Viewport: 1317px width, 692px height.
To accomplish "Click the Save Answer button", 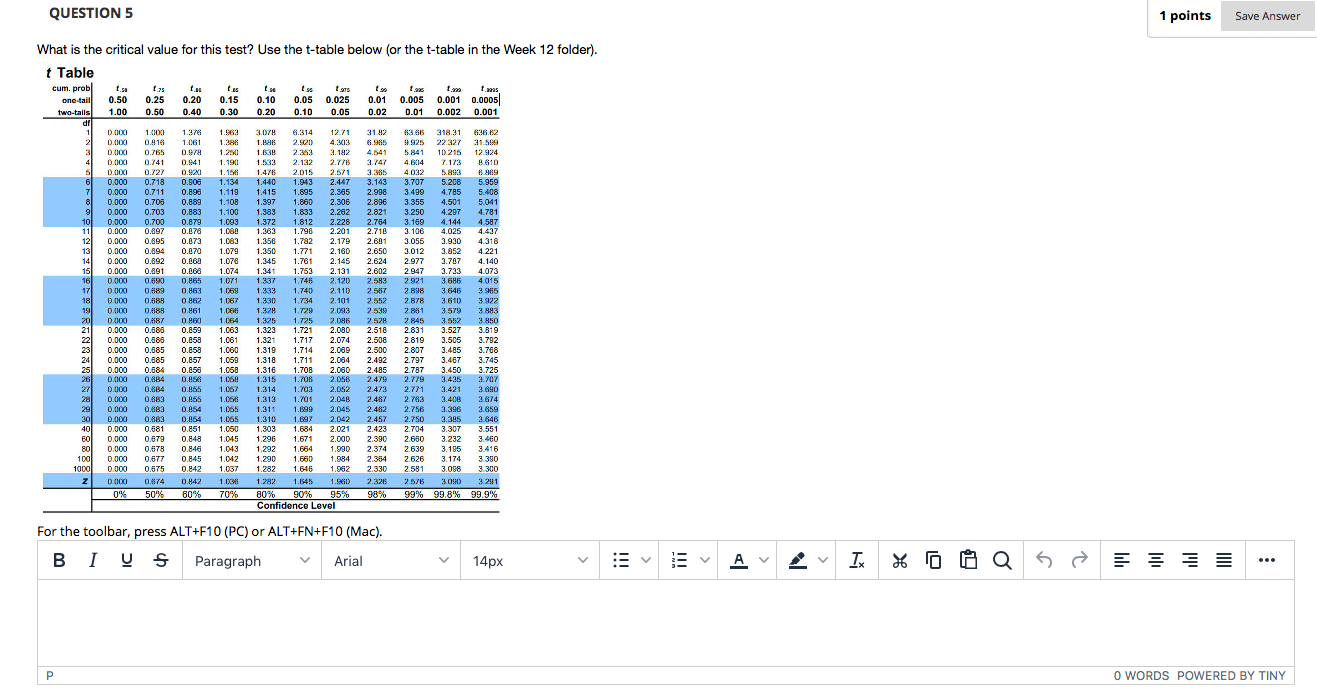I will (1268, 16).
